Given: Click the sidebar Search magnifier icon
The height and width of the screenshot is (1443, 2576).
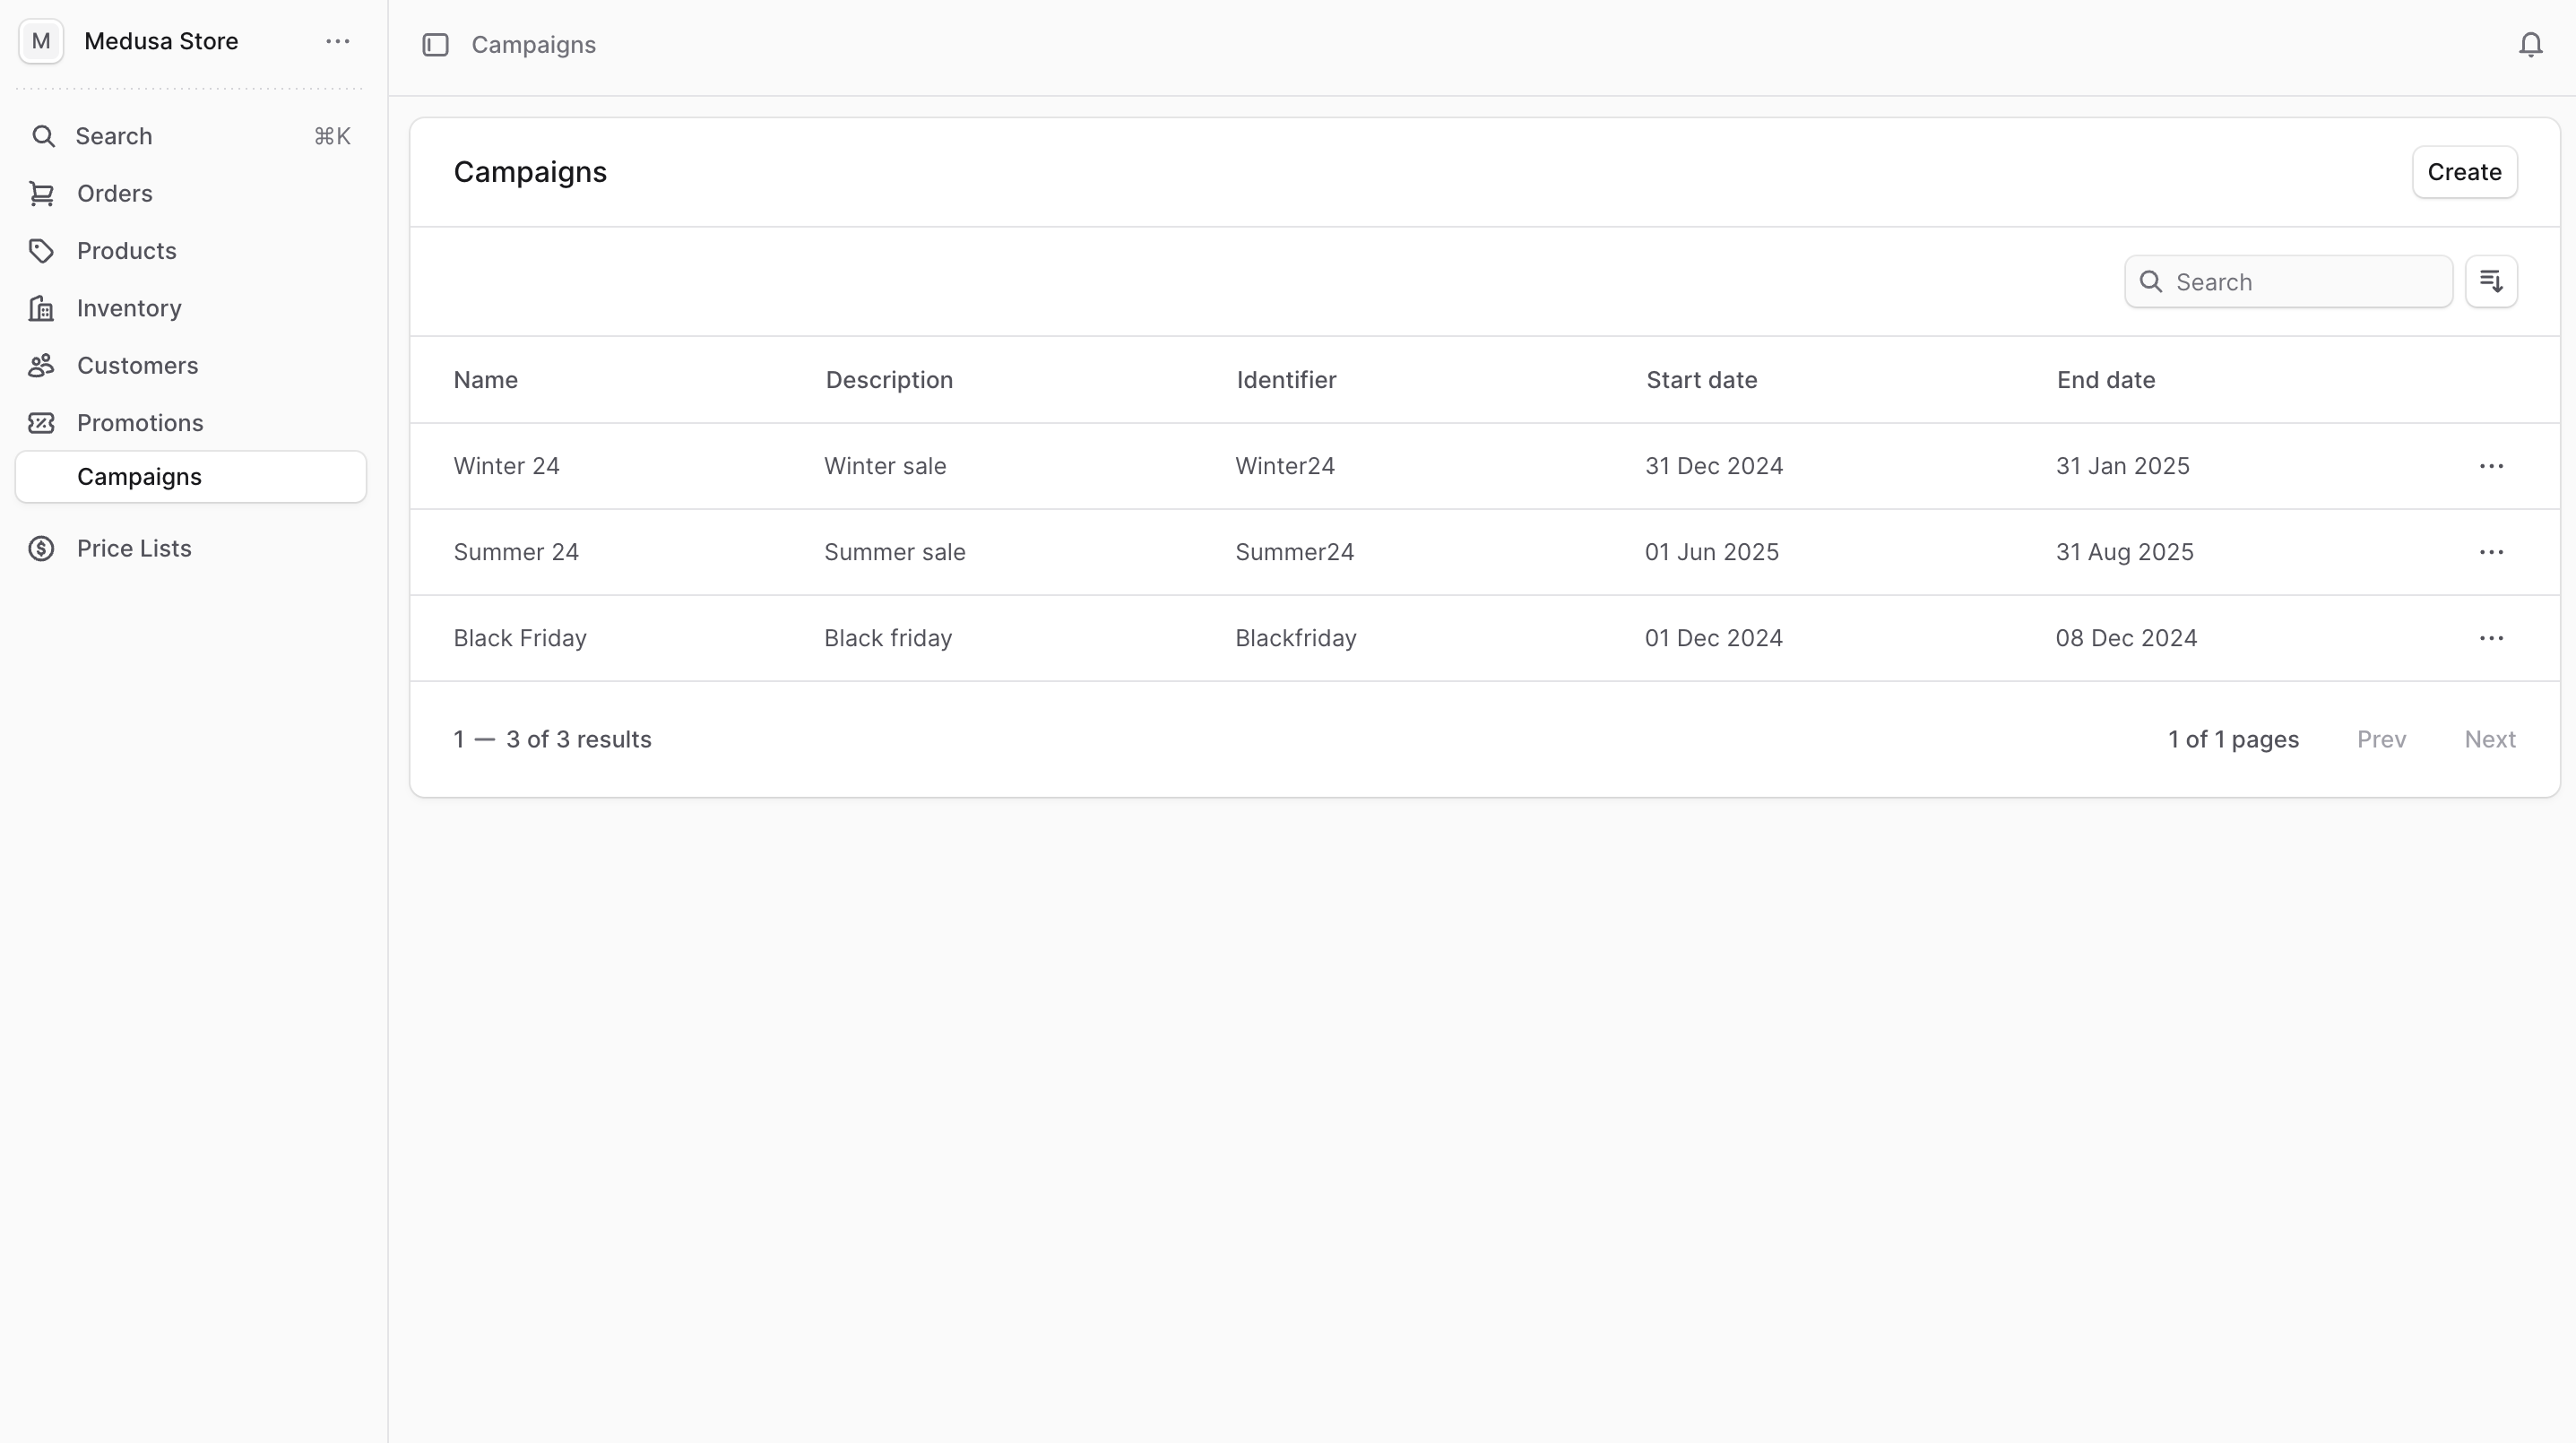Looking at the screenshot, I should click(x=43, y=136).
